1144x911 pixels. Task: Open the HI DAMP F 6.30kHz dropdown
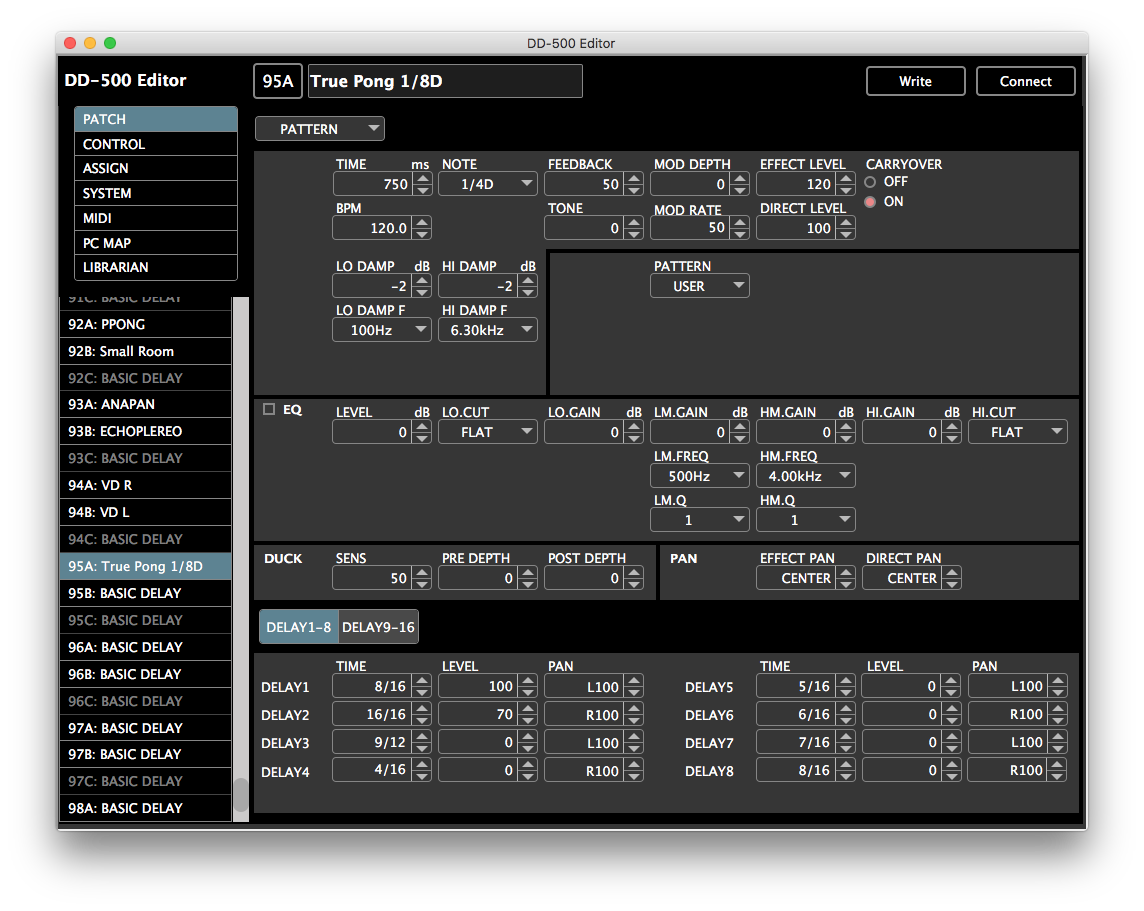[x=487, y=330]
